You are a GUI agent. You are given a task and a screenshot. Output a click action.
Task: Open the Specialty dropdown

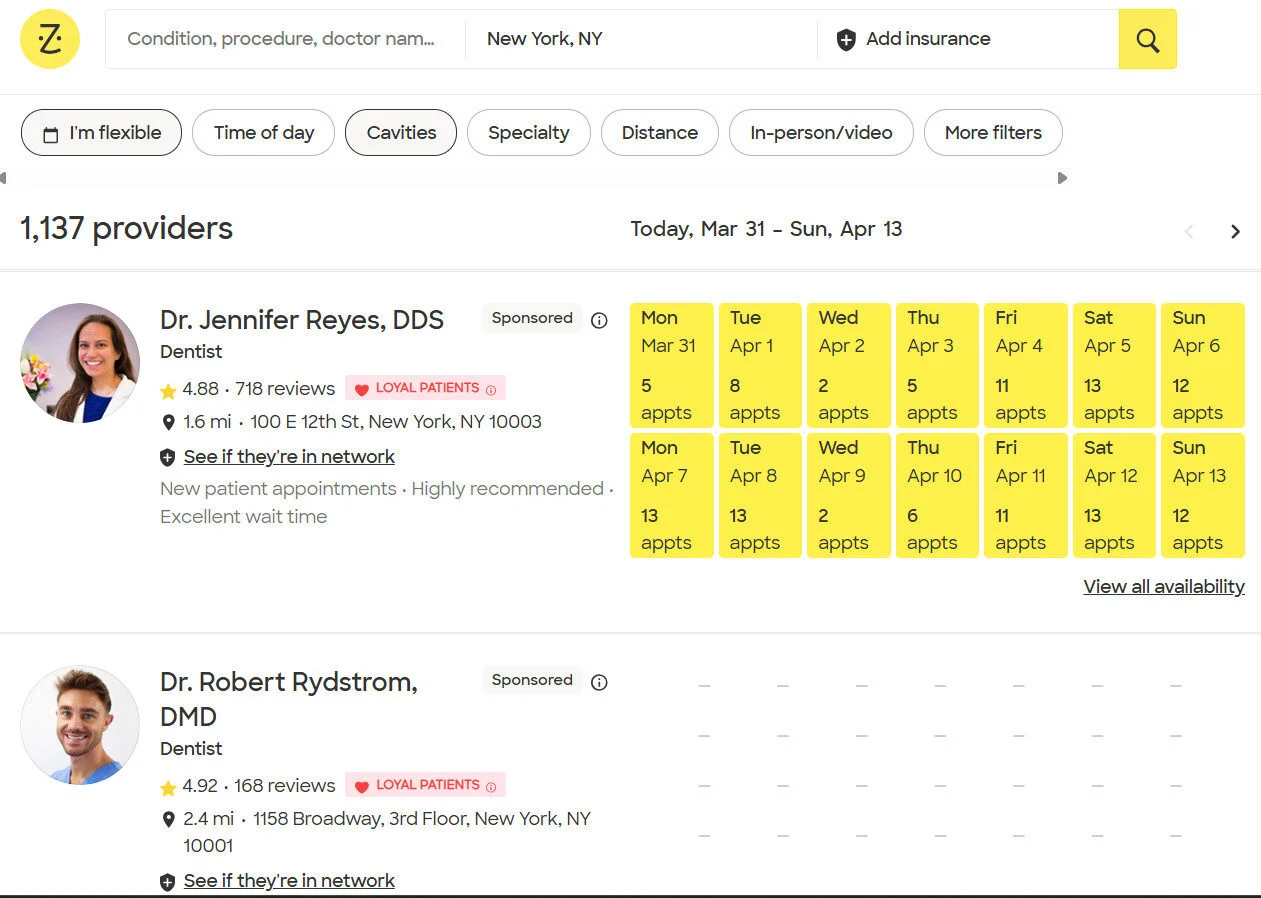[528, 132]
